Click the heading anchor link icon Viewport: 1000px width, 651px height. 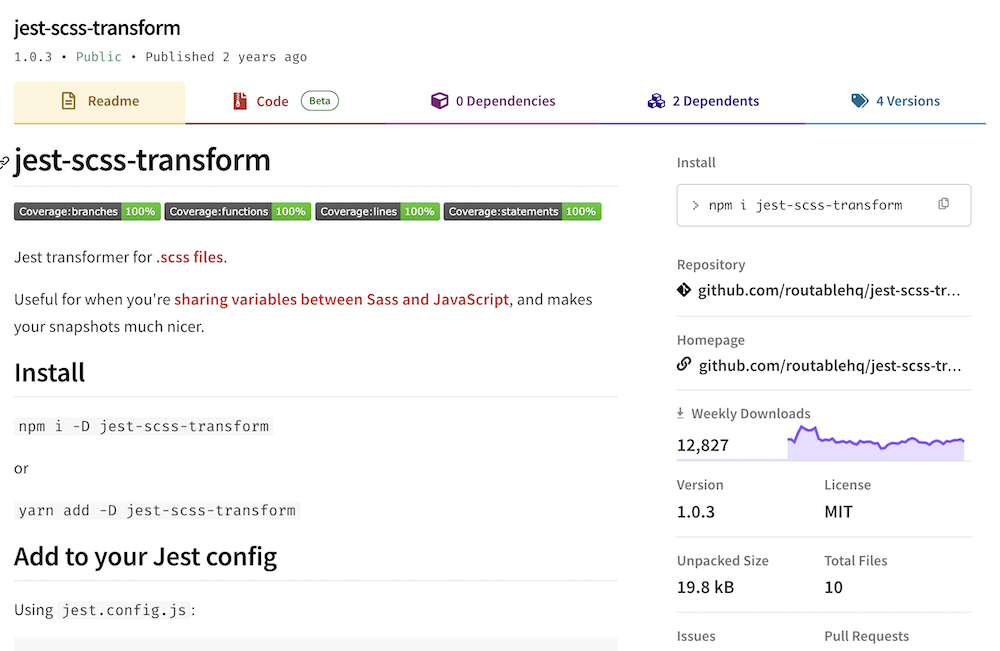click(4, 163)
